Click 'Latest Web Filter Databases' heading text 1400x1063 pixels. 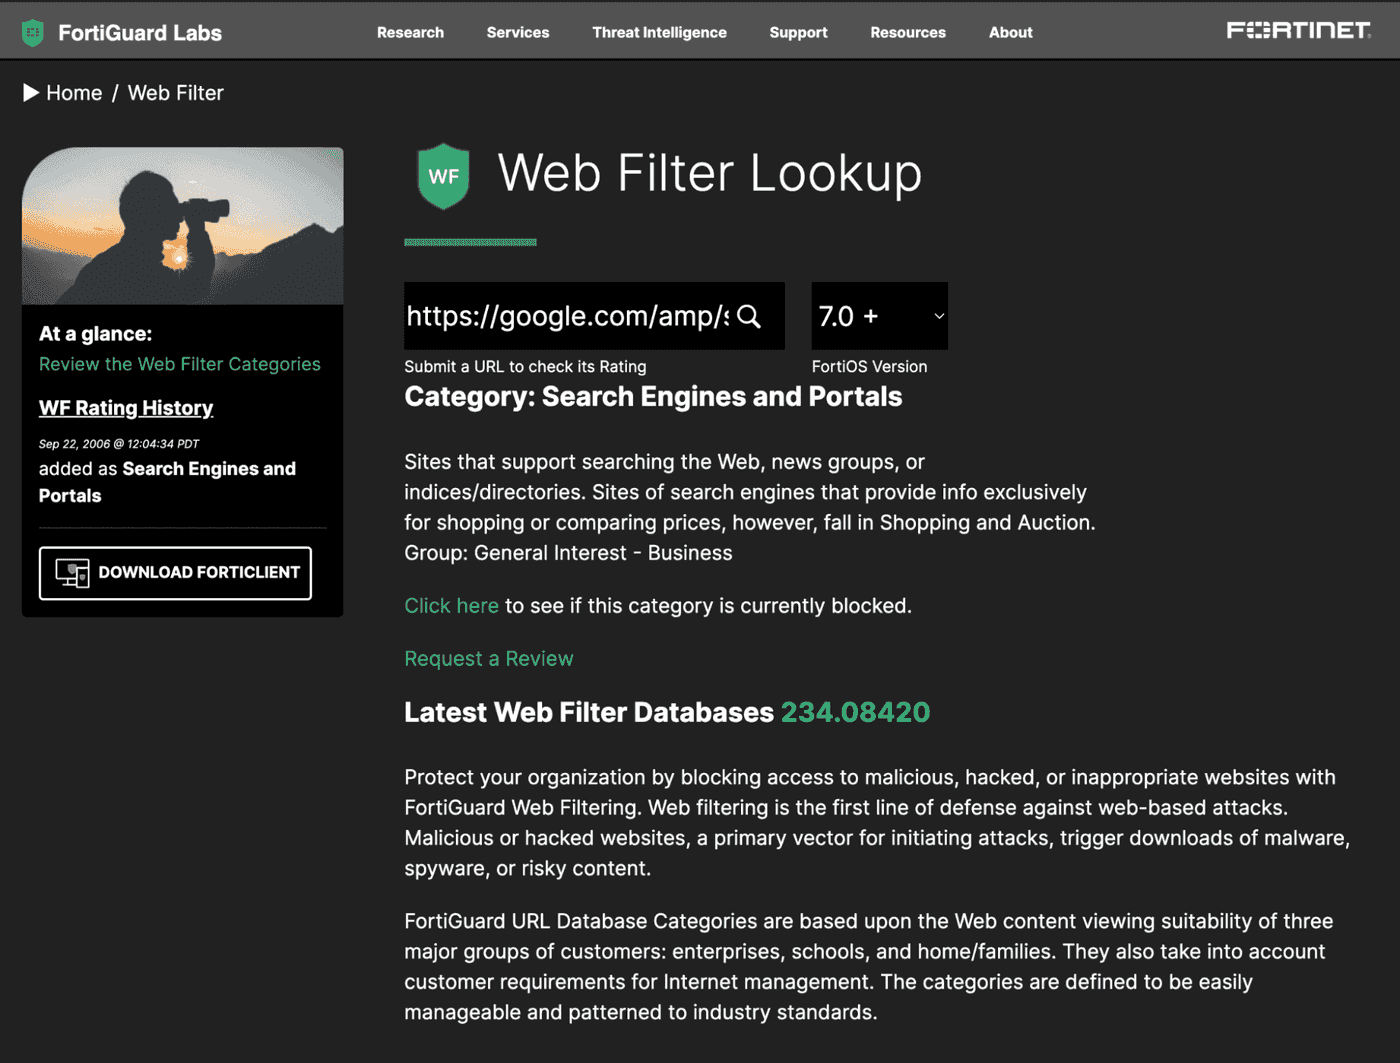[x=589, y=712]
